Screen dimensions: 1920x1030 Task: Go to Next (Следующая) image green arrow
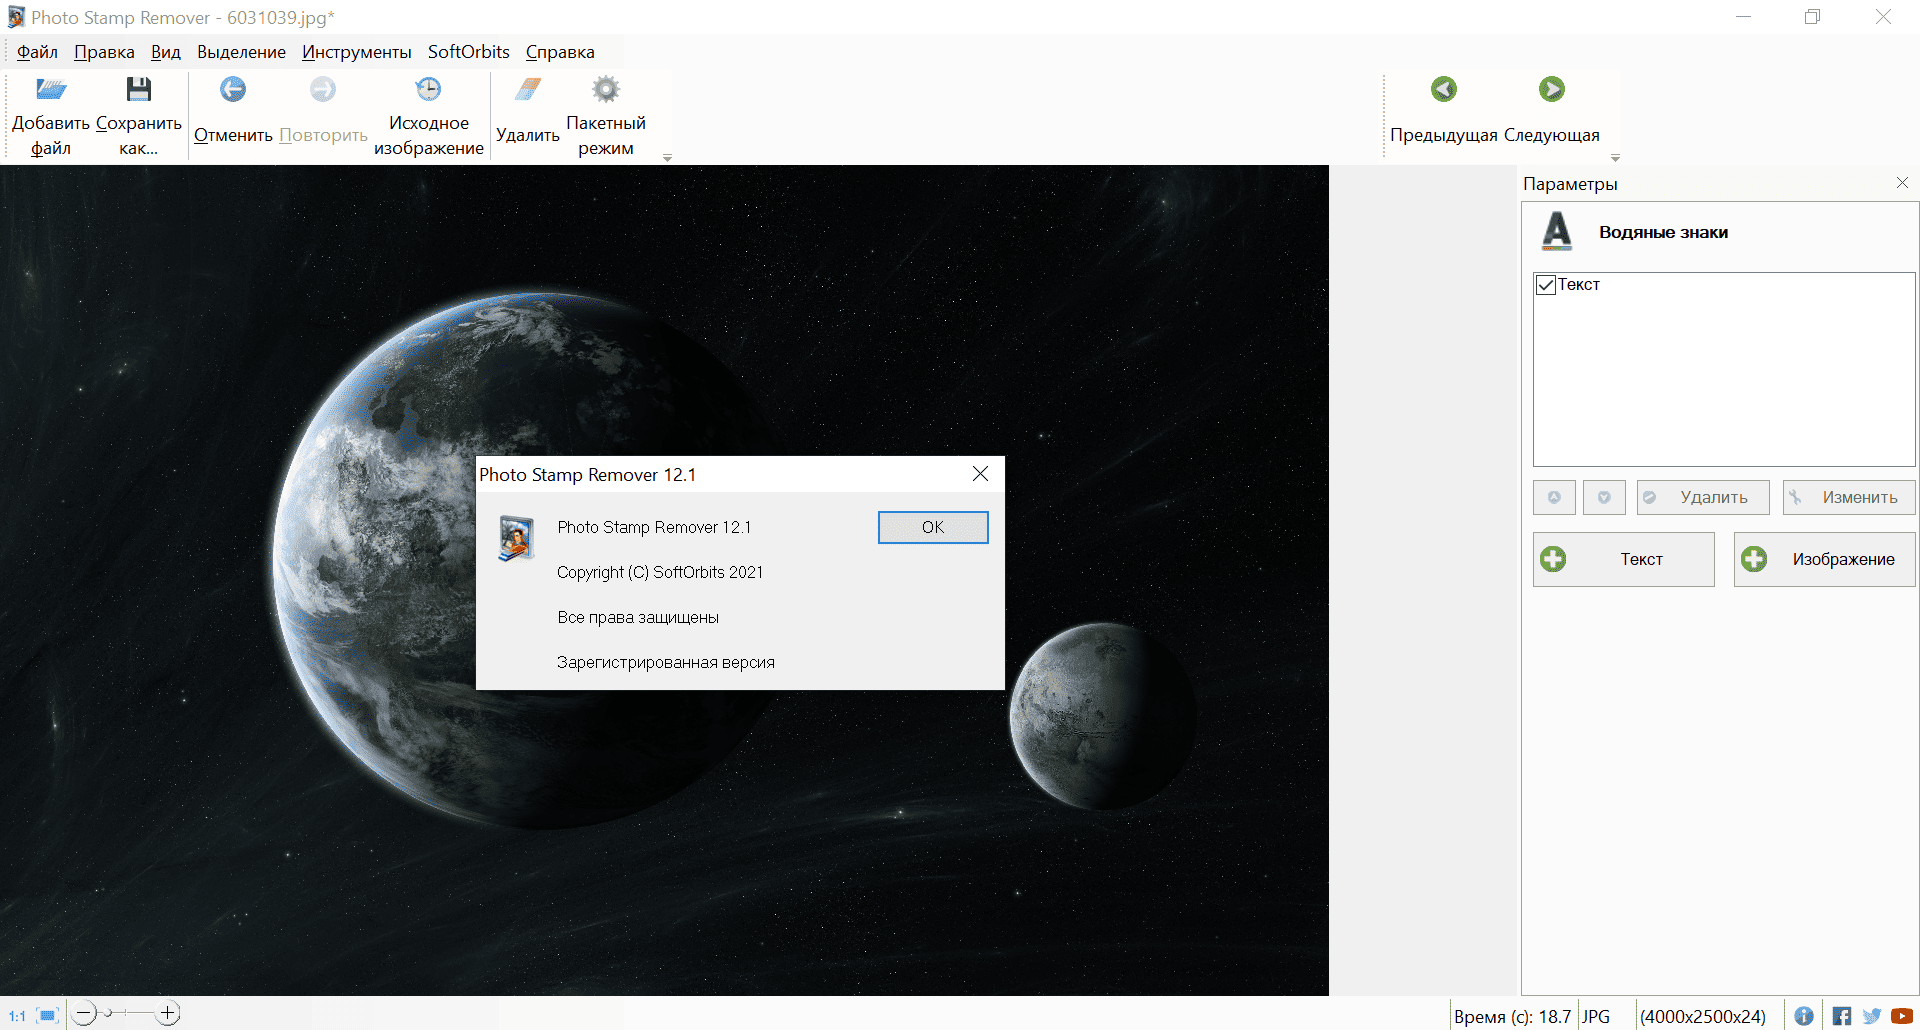(x=1552, y=89)
